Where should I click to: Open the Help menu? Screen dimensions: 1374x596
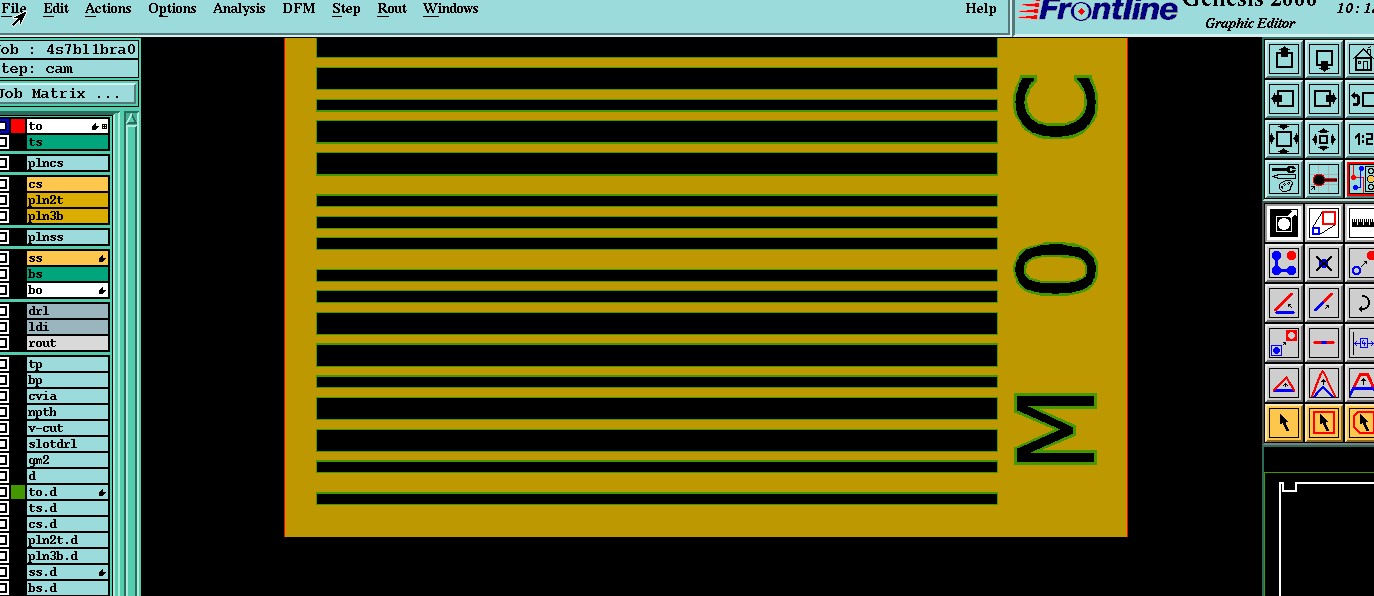[981, 8]
